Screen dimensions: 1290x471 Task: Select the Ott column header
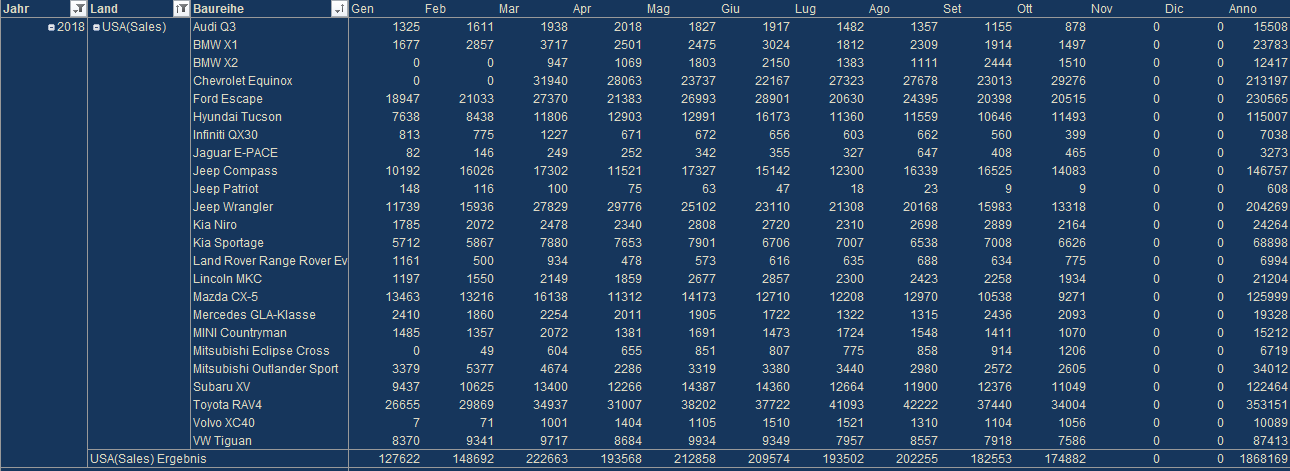[1025, 9]
